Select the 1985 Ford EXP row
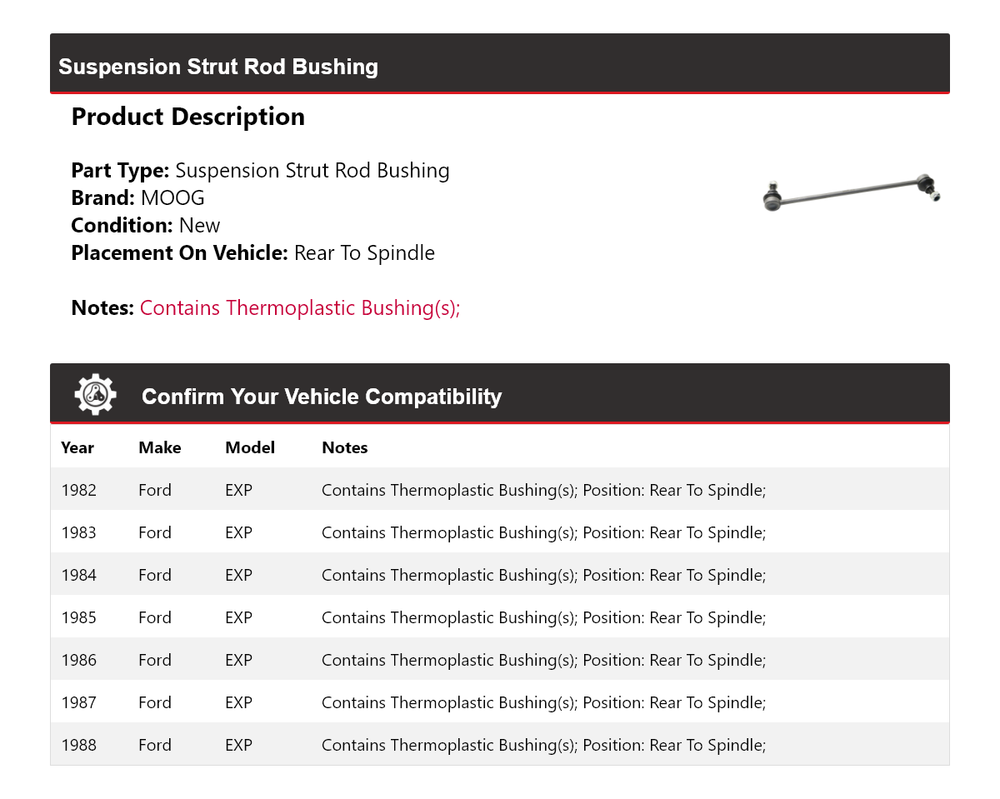 pyautogui.click(x=499, y=618)
